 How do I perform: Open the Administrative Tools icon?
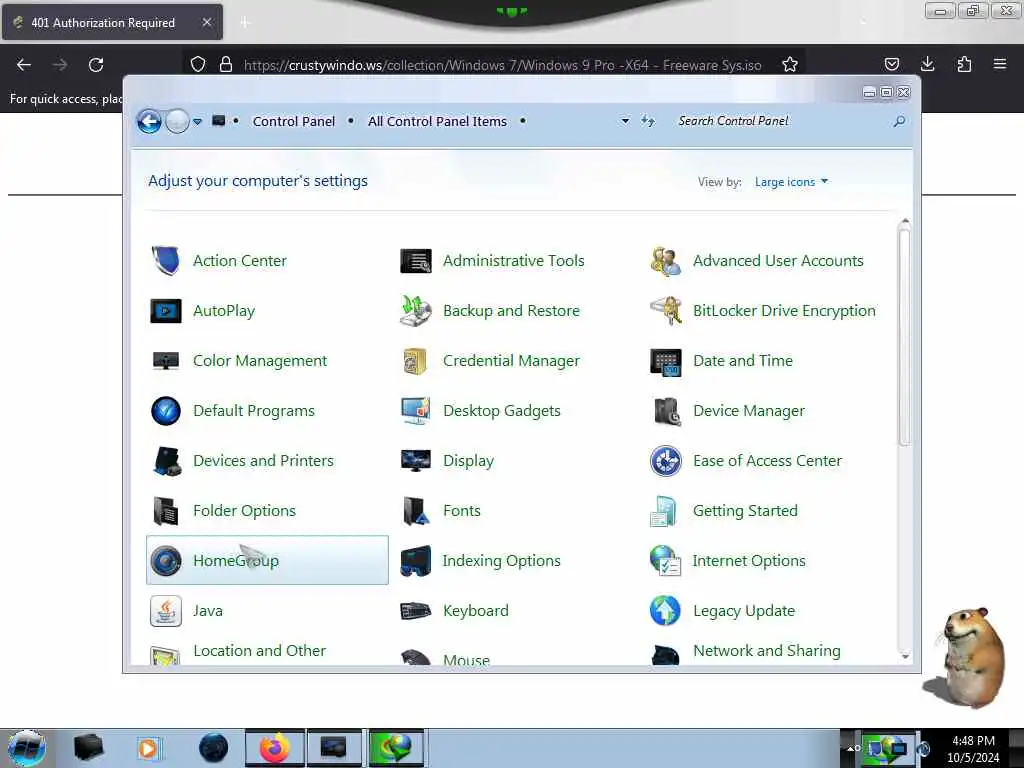coord(415,261)
